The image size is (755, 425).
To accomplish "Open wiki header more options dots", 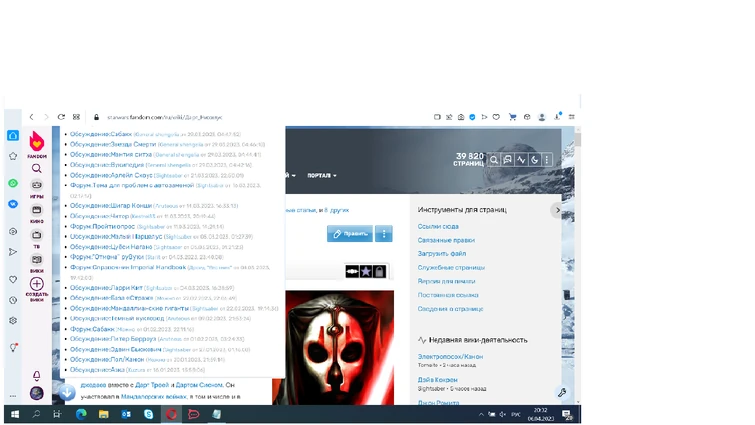I will (547, 160).
